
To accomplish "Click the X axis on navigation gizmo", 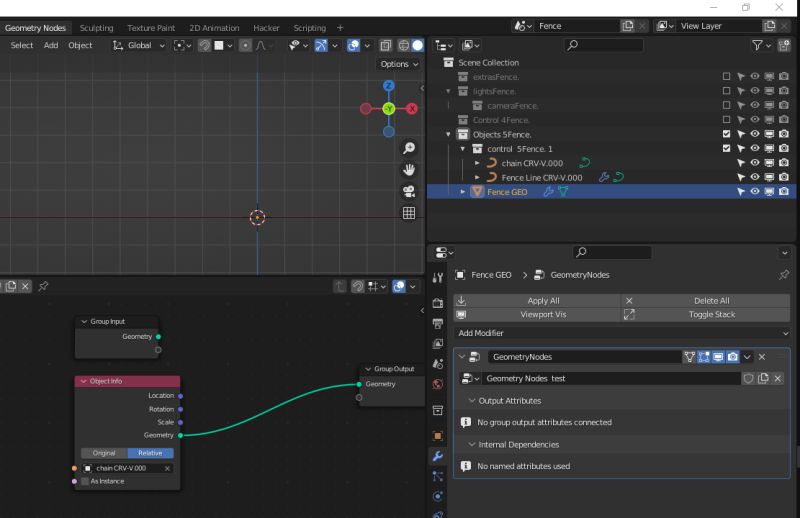I will click(412, 108).
